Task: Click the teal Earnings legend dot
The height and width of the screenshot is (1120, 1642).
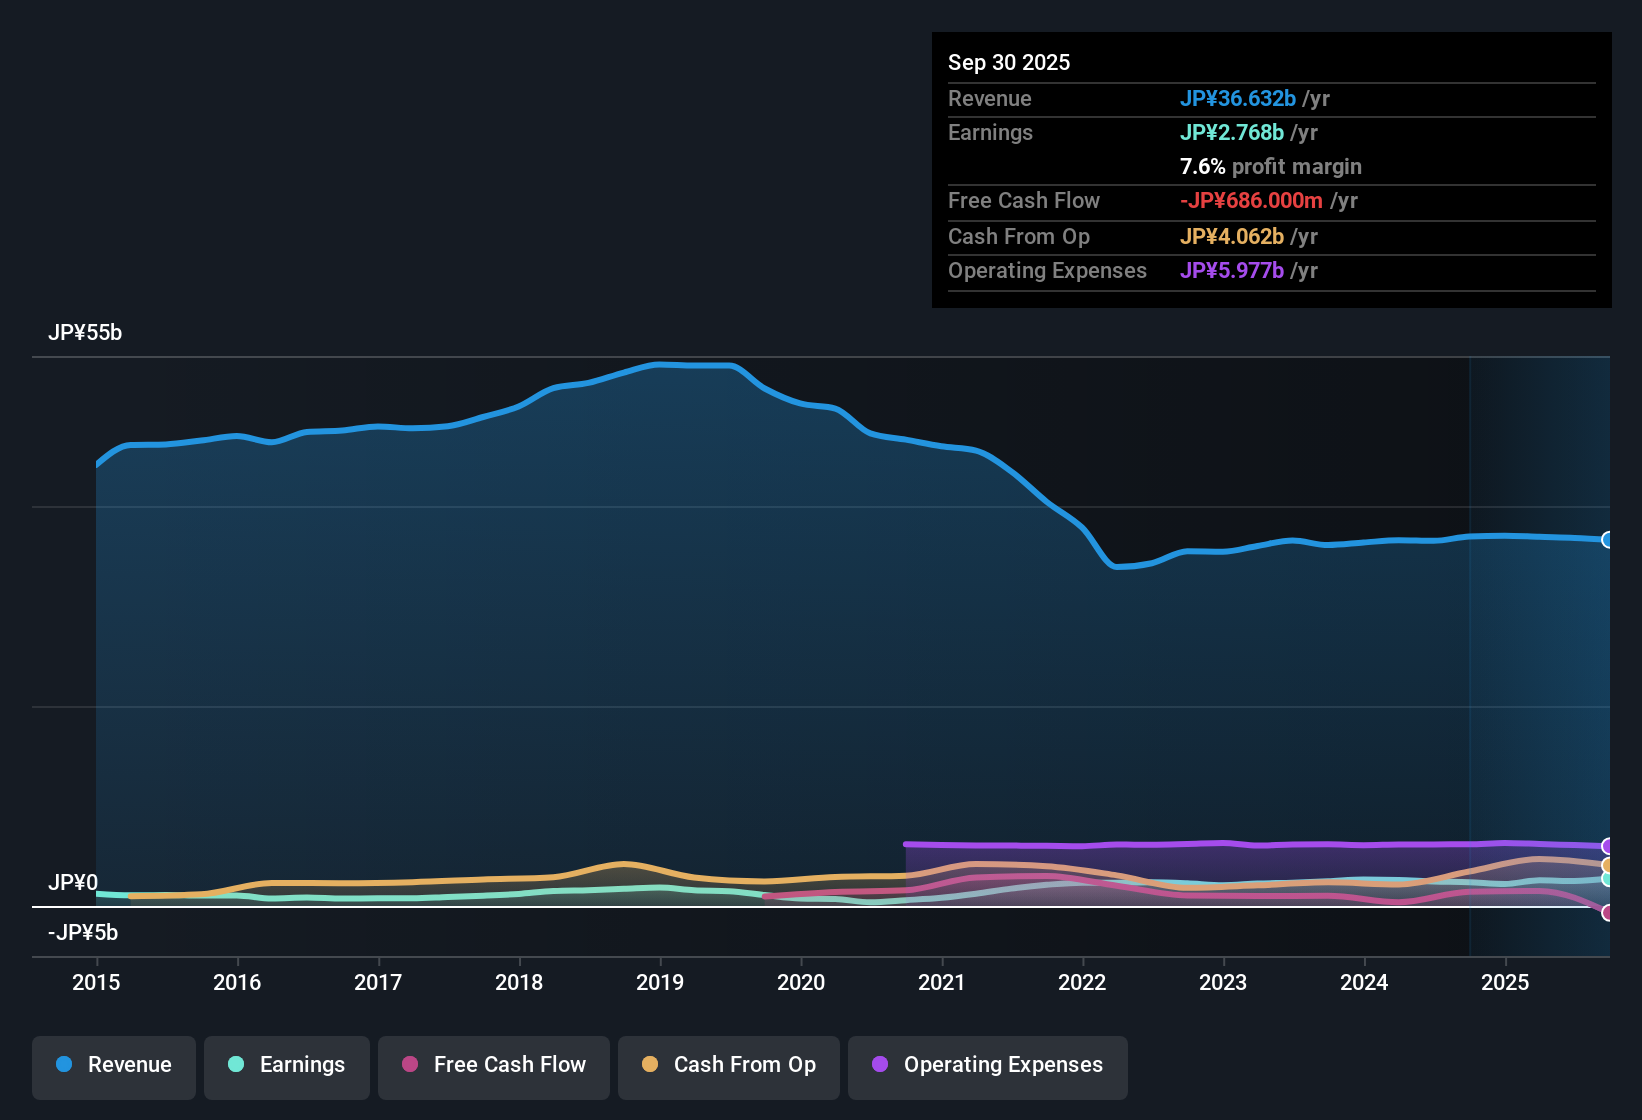Action: (236, 1065)
